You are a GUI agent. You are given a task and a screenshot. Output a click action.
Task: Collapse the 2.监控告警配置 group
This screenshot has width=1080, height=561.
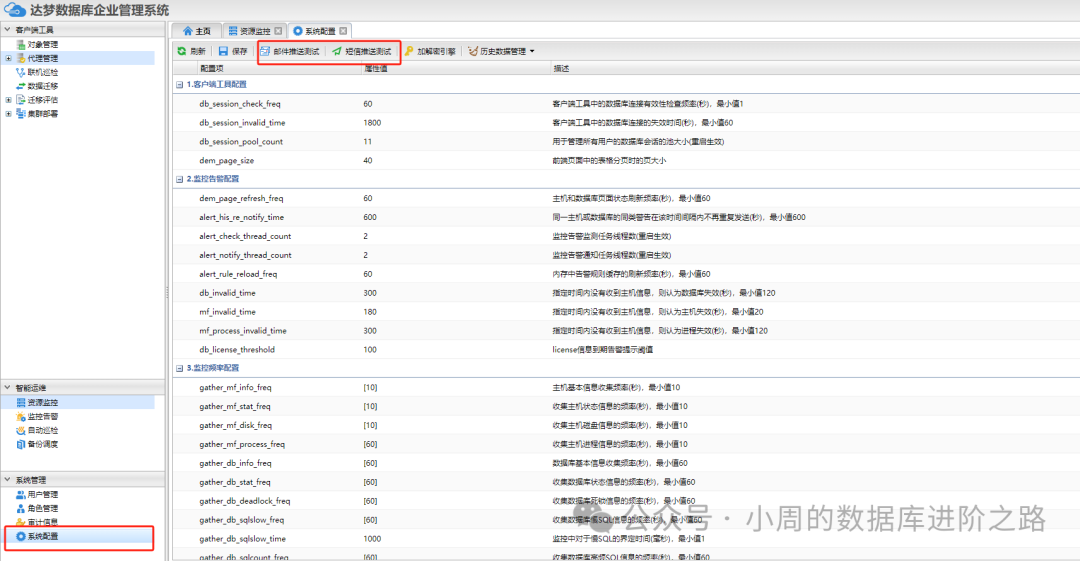coord(180,179)
